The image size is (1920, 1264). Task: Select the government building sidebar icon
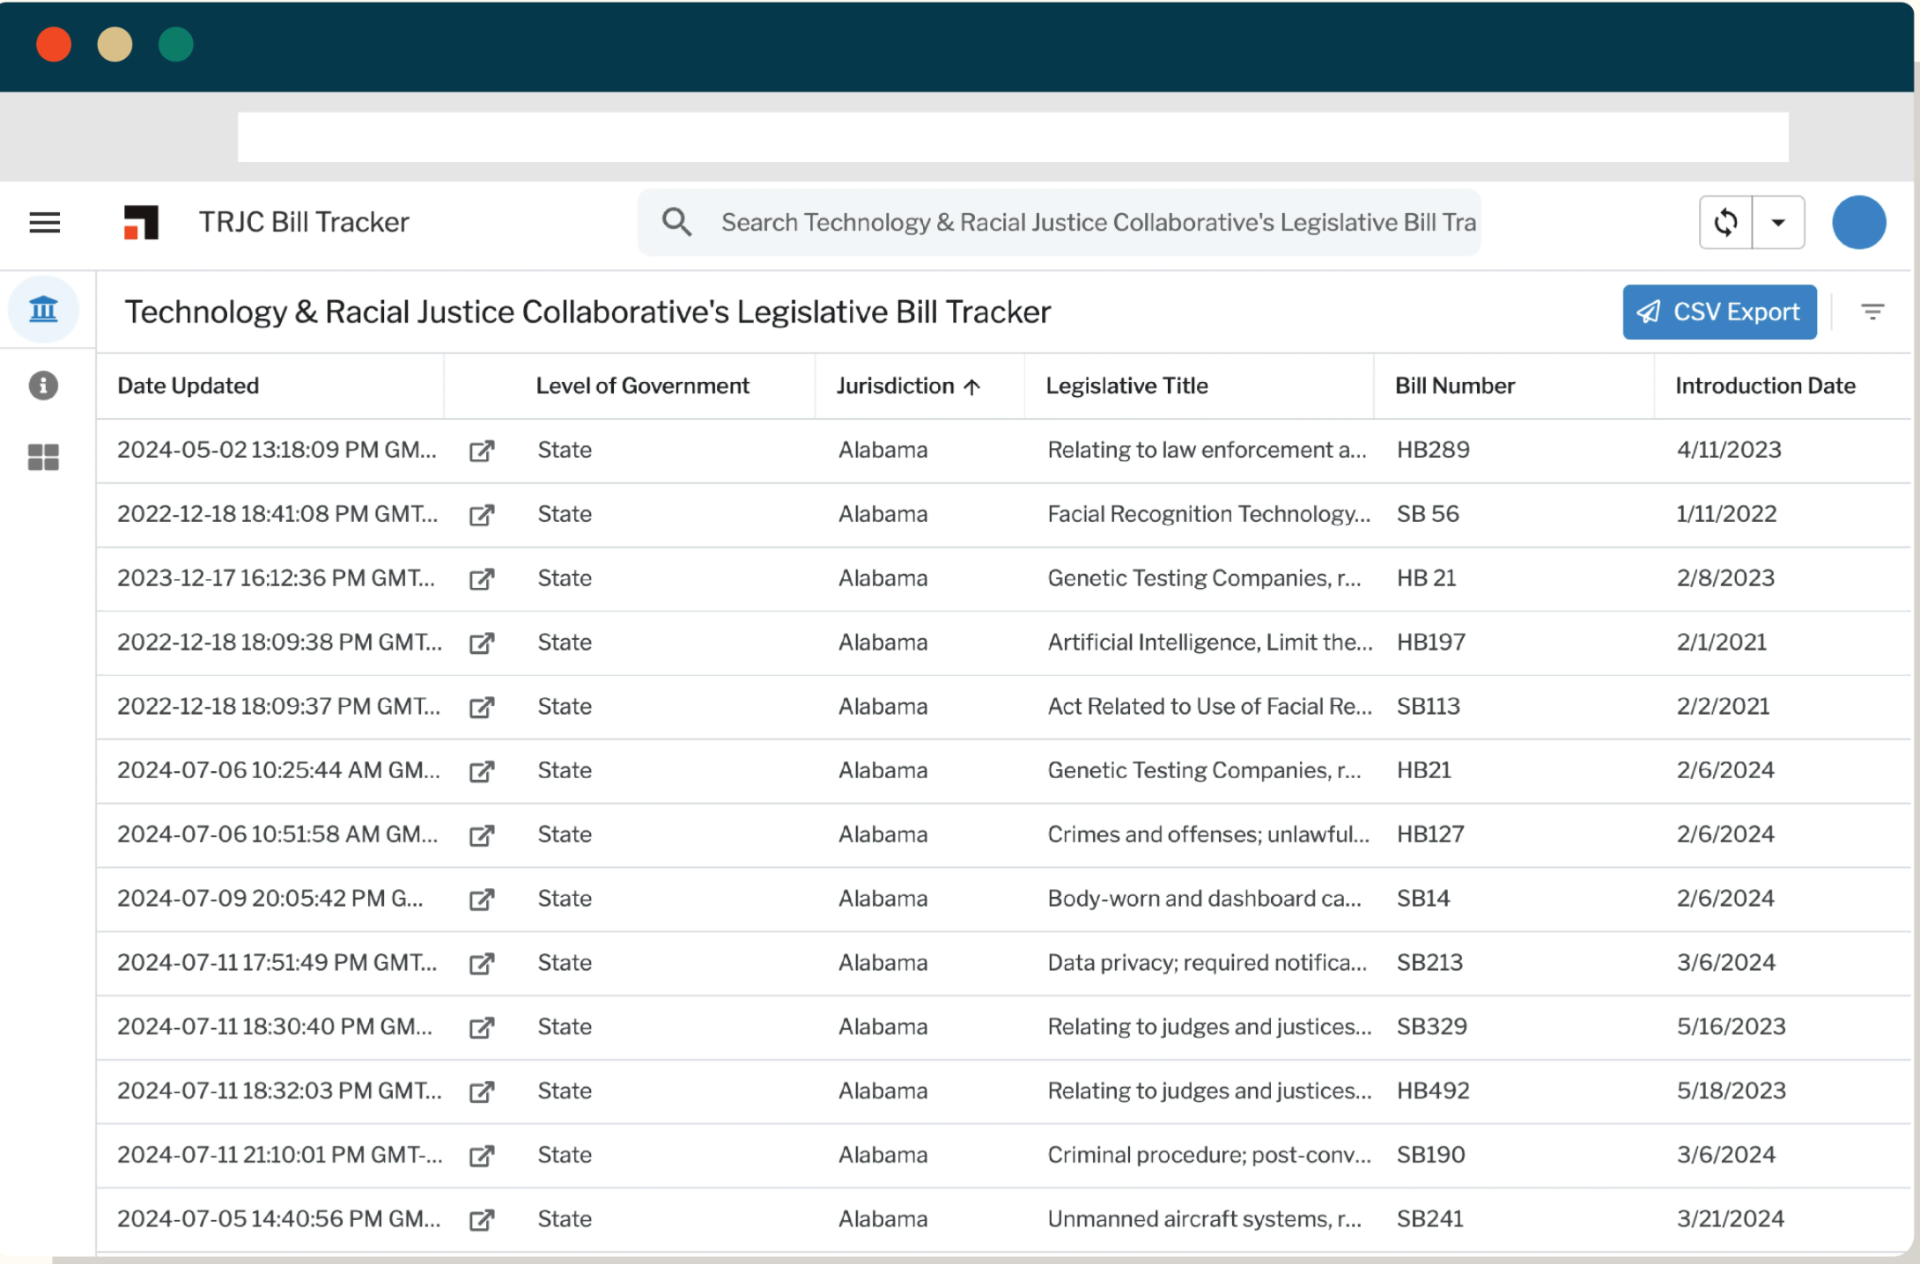click(44, 309)
